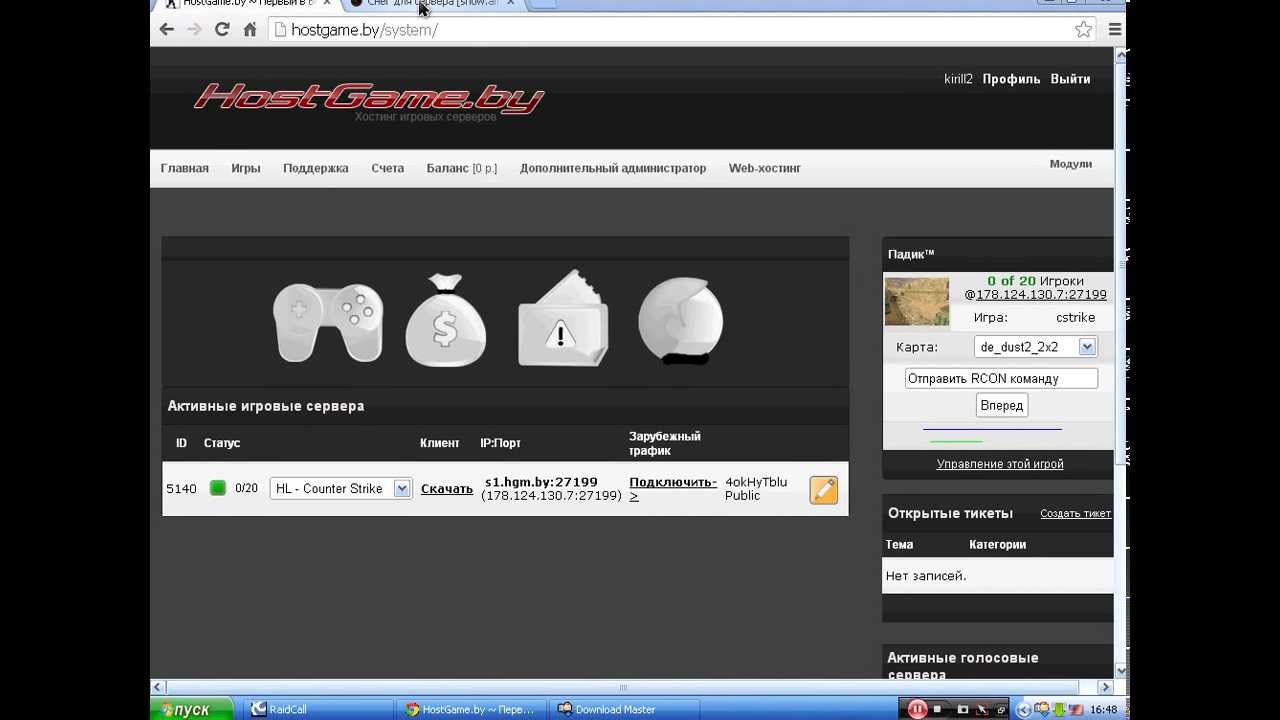Click the de_dust2 map thumbnail
Viewport: 1280px width, 720px height.
point(917,301)
